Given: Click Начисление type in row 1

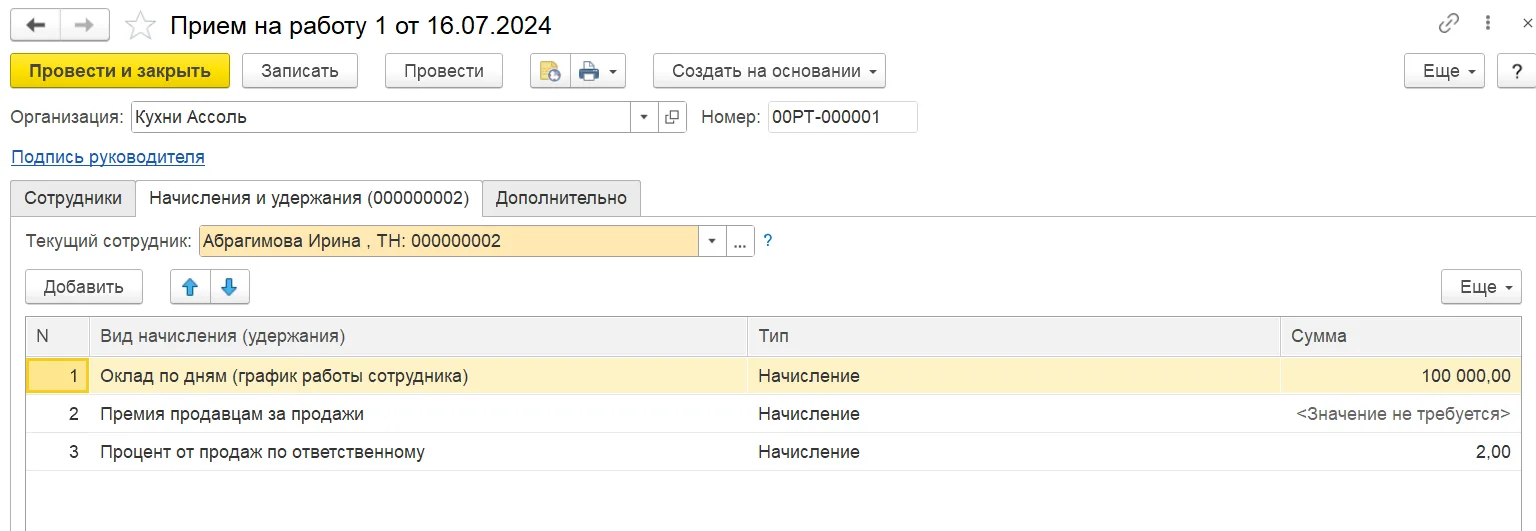Looking at the screenshot, I should 1013,376.
